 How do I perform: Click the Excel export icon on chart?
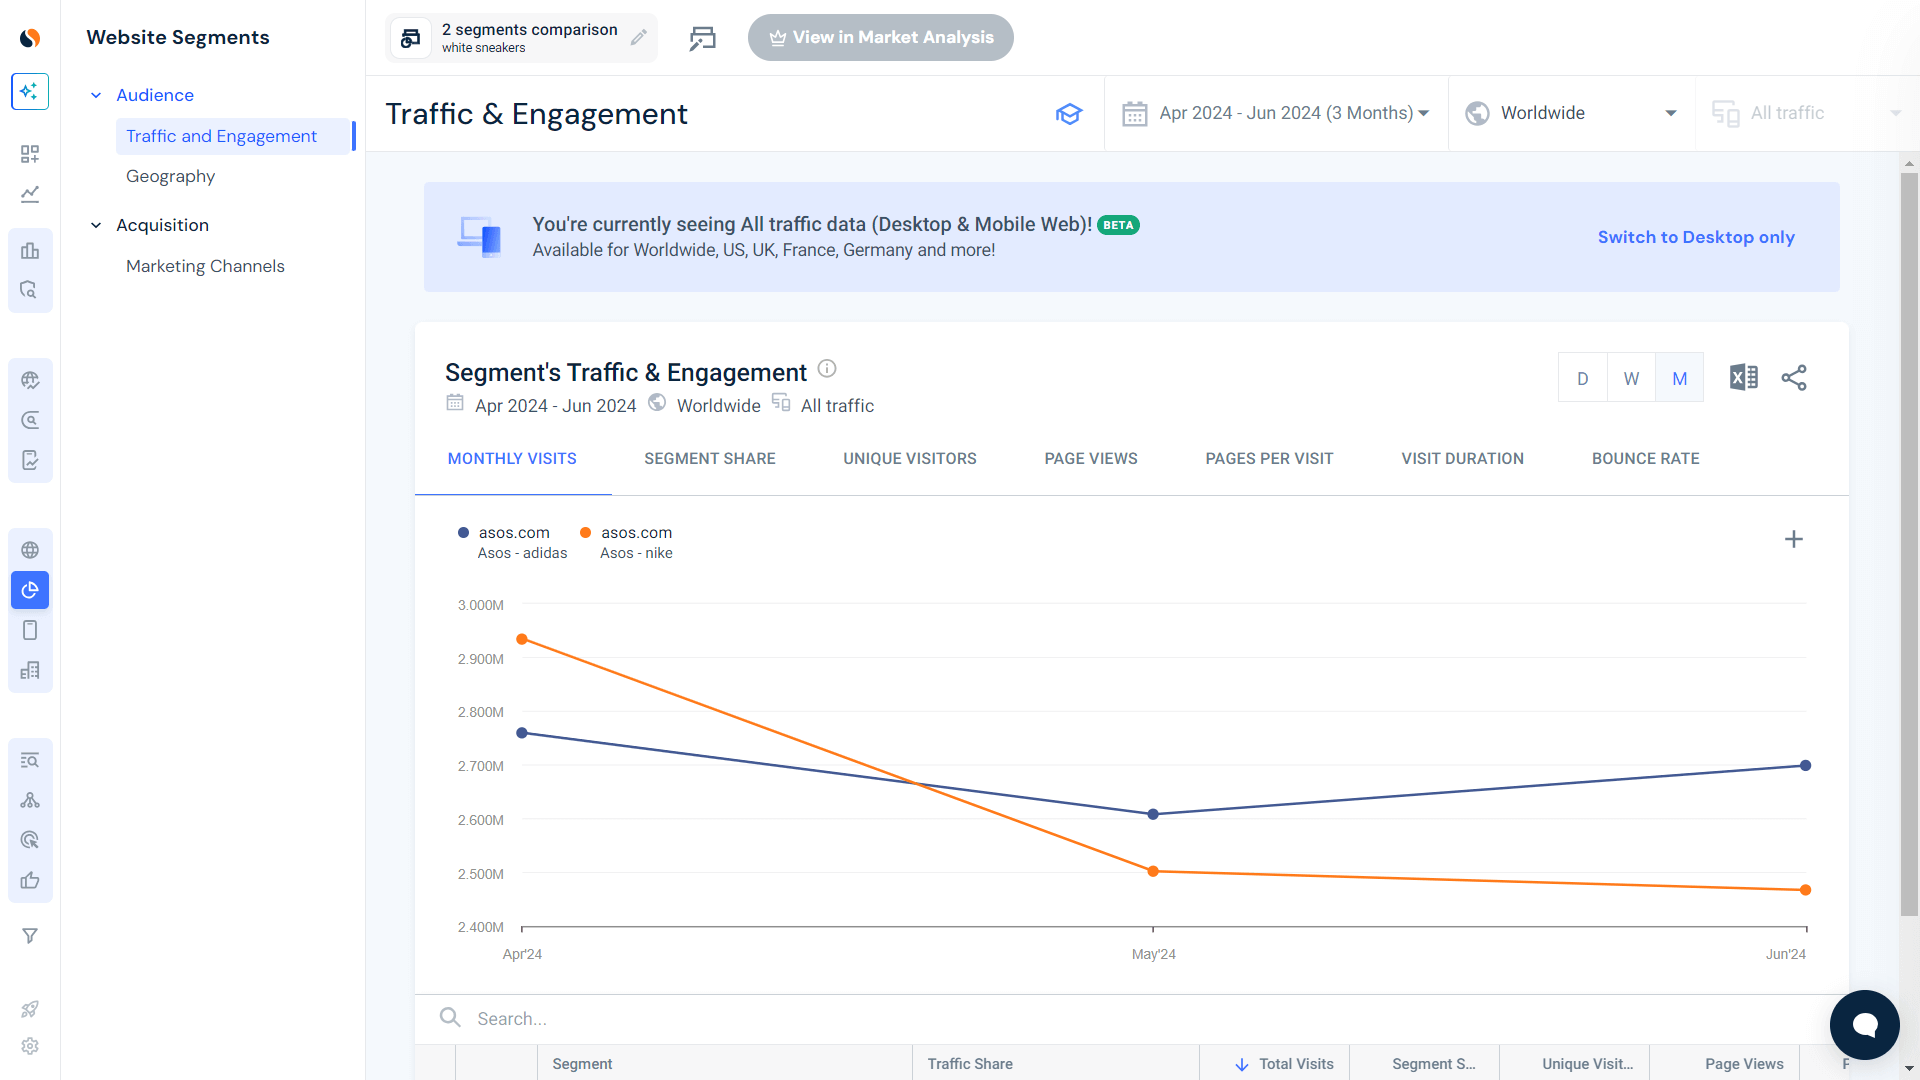click(x=1743, y=378)
